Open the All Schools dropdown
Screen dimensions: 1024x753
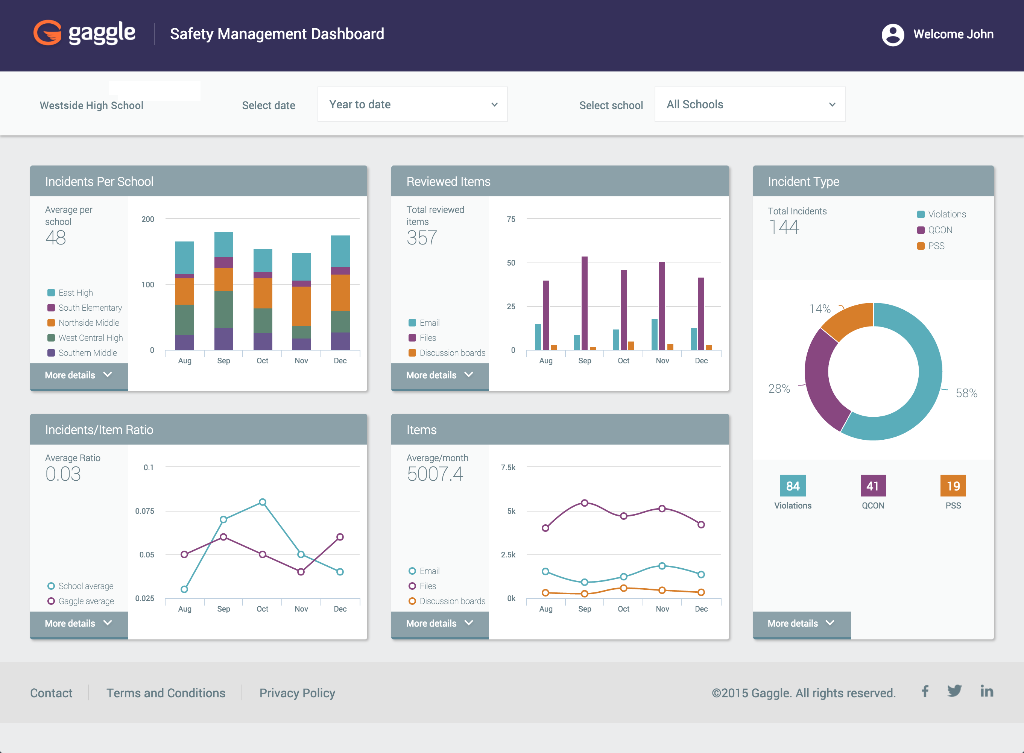[750, 103]
